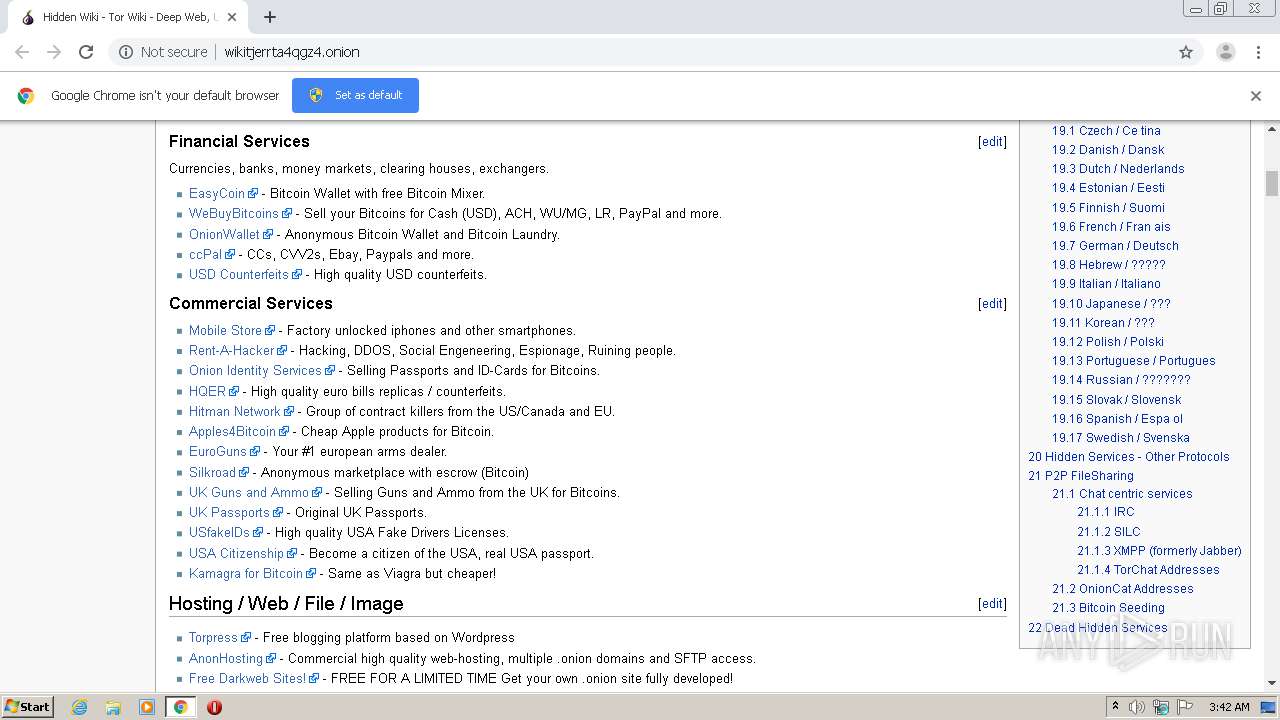Viewport: 1280px width, 720px height.
Task: Jump to 19.1 Czech contents entry
Action: (1106, 131)
